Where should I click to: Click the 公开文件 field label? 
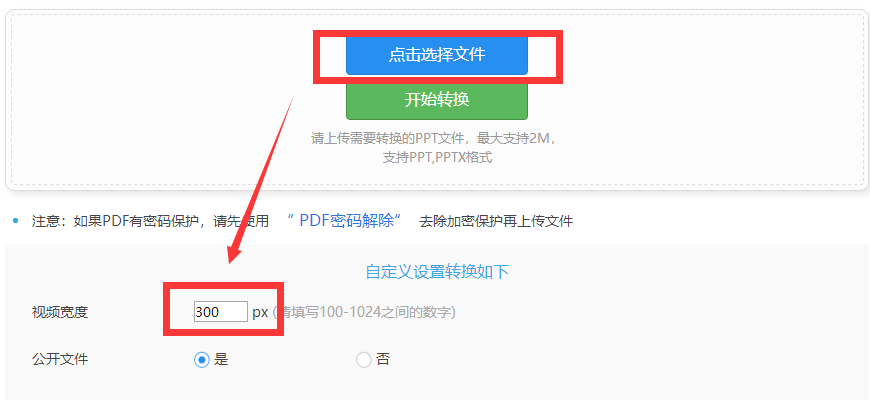tap(60, 359)
